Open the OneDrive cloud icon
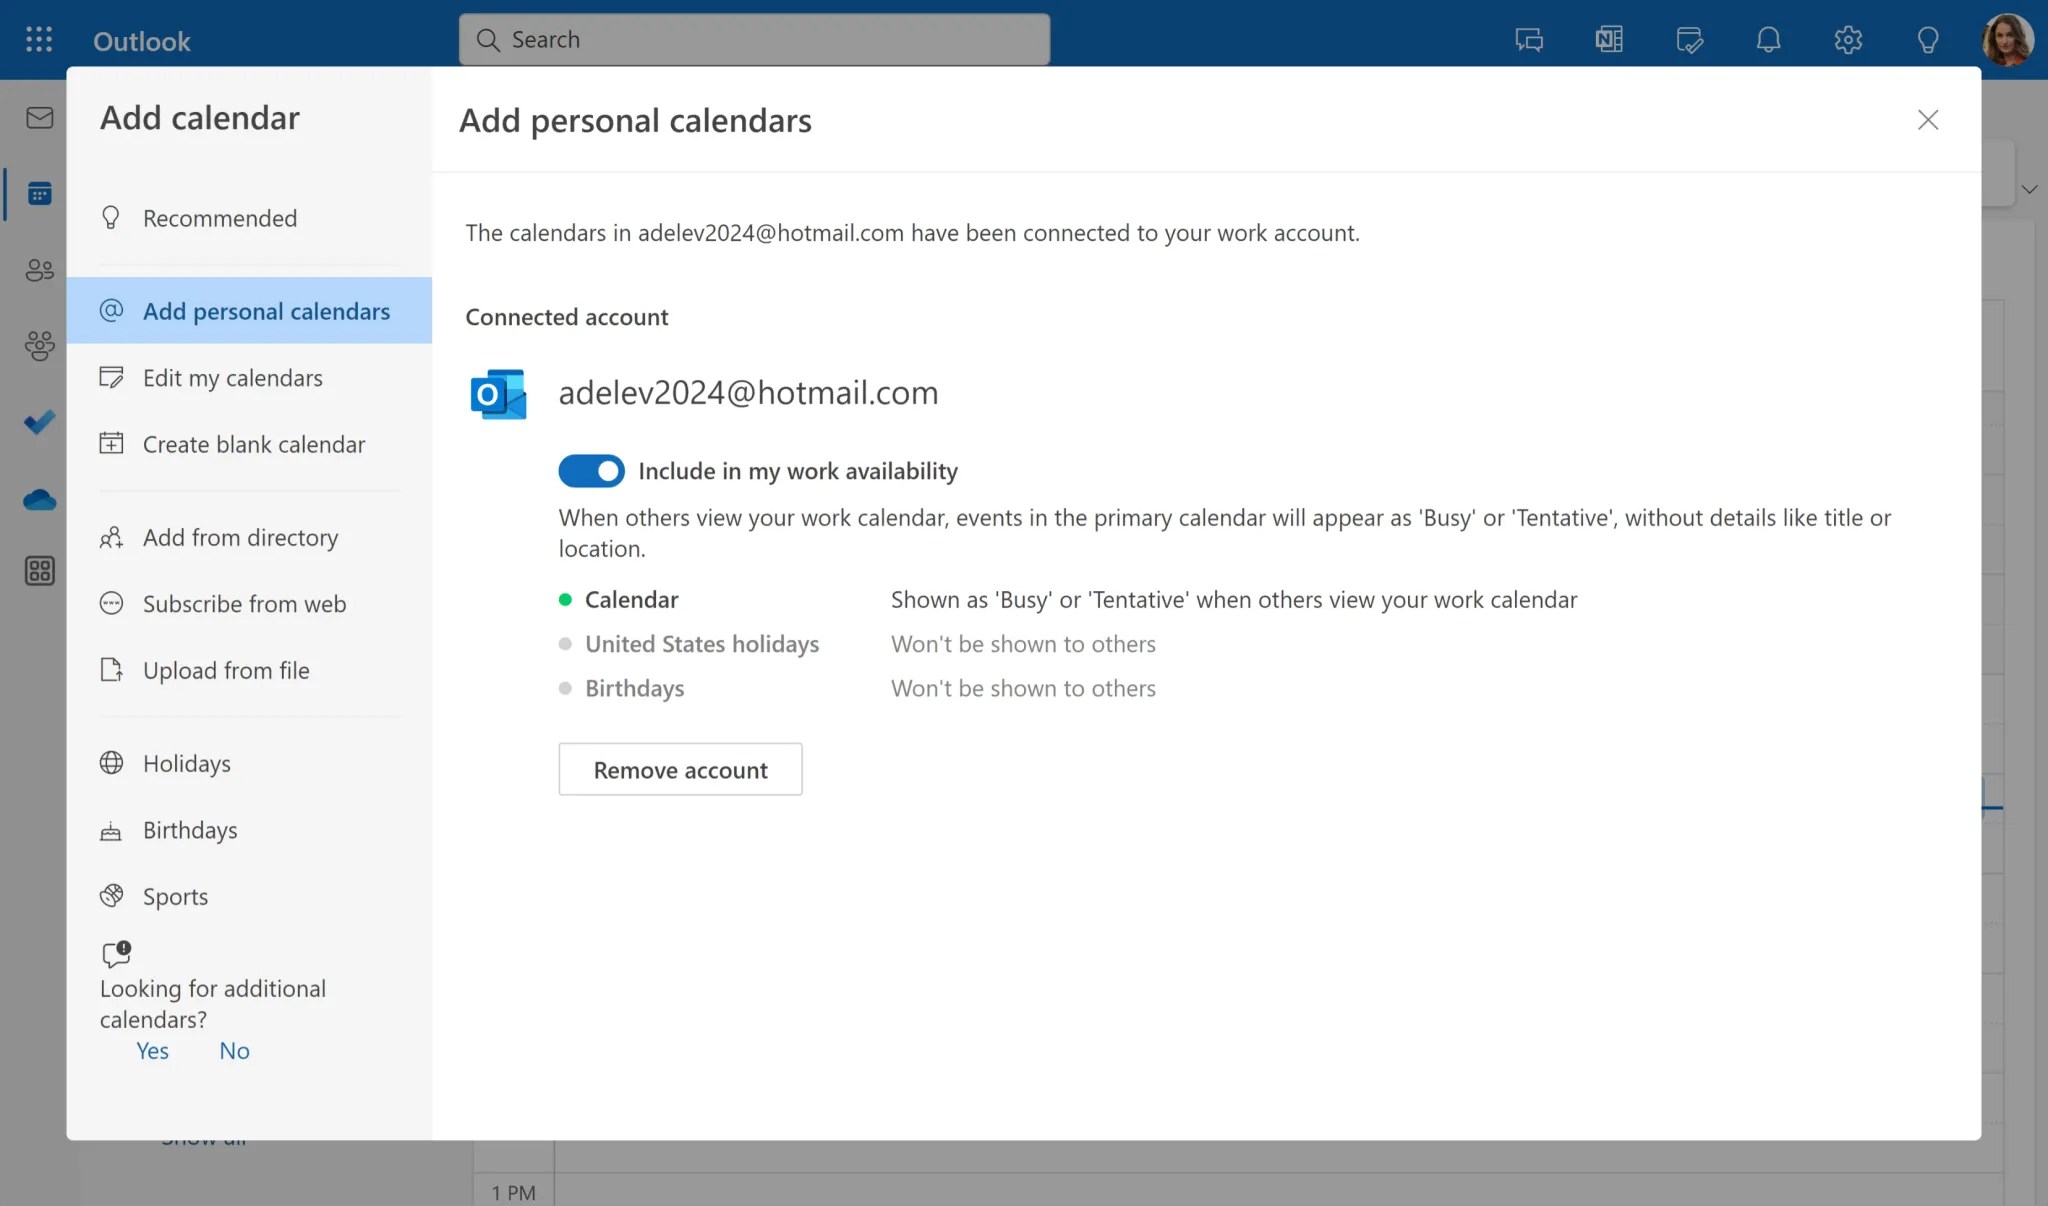Image resolution: width=2048 pixels, height=1206 pixels. tap(40, 499)
